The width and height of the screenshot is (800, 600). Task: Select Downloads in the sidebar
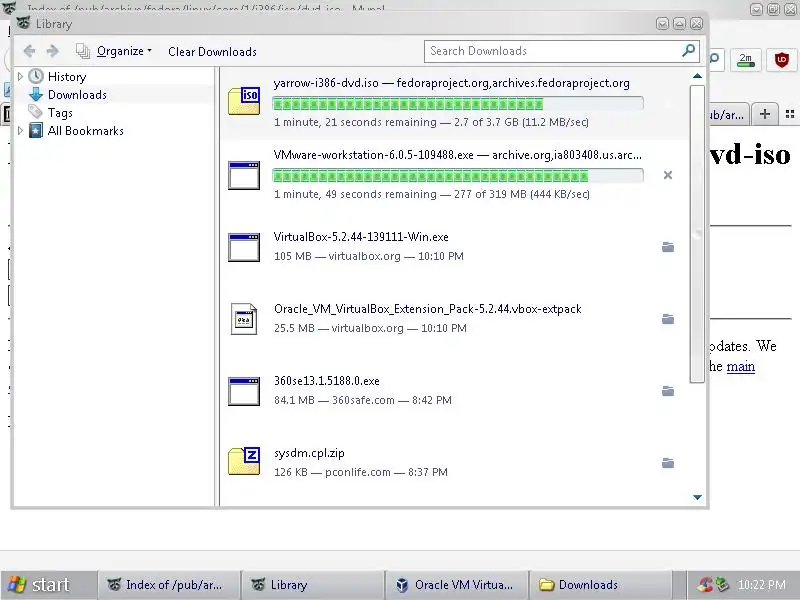[x=77, y=95]
